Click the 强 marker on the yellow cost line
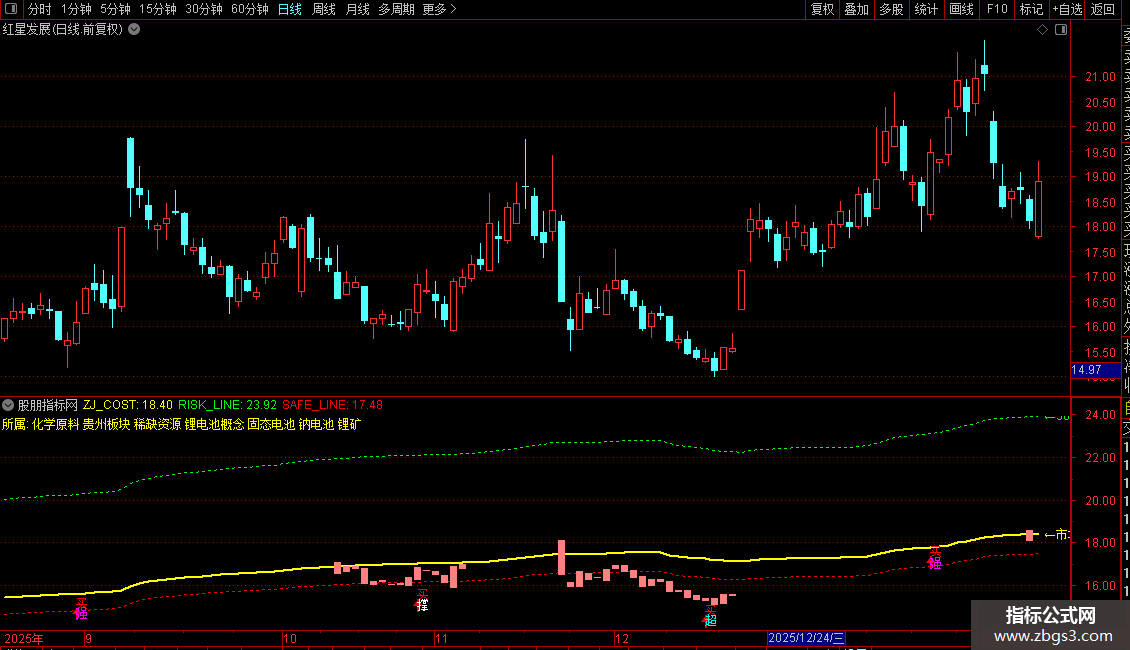Viewport: 1130px width, 650px height. pyautogui.click(x=935, y=561)
